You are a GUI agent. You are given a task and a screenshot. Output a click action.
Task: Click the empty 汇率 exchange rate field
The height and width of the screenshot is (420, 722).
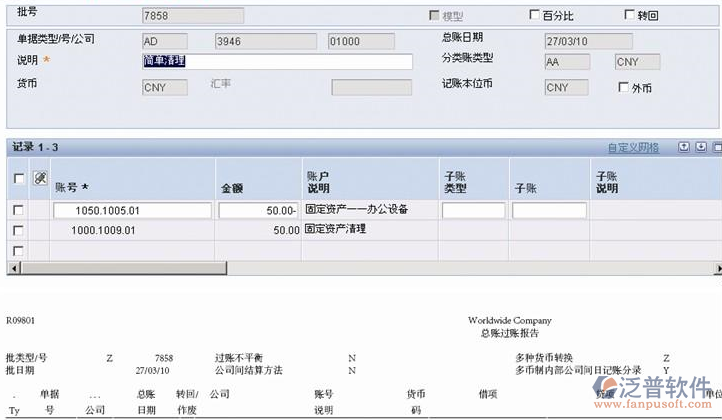pos(372,88)
